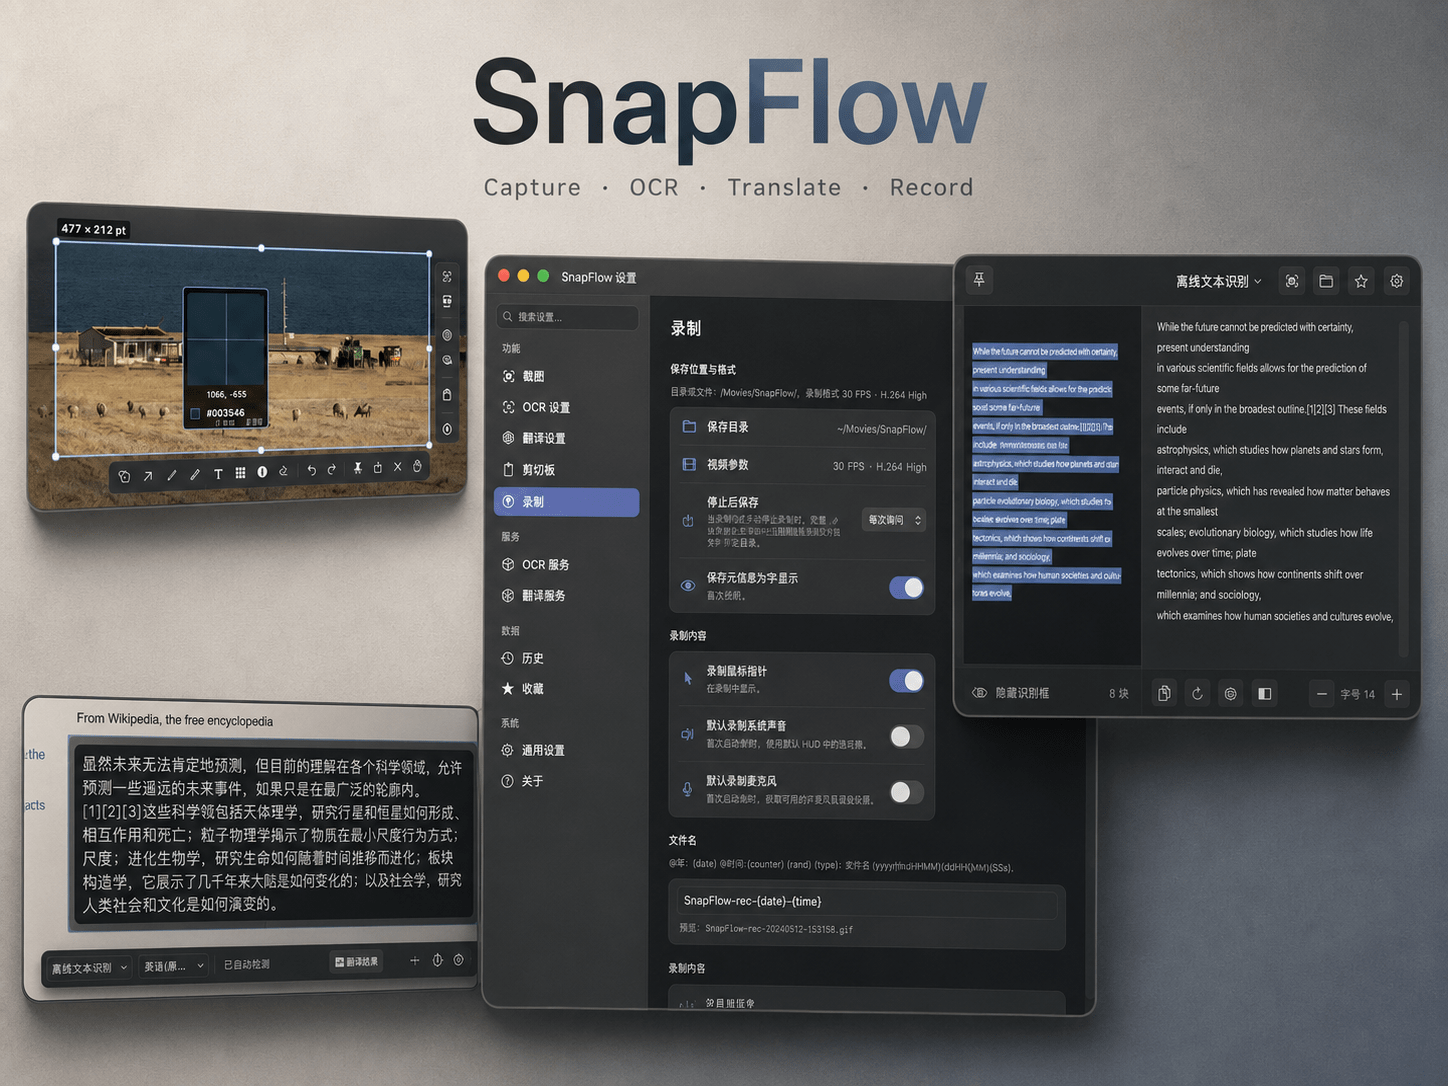This screenshot has height=1086, width=1448.
Task: Open the 英语 source language dropdown
Action: click(174, 966)
